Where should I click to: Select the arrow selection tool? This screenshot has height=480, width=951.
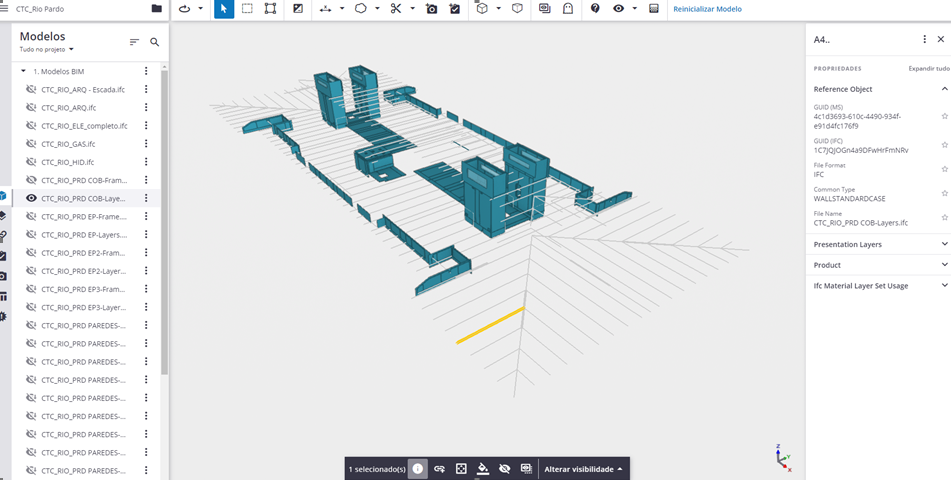click(x=224, y=9)
